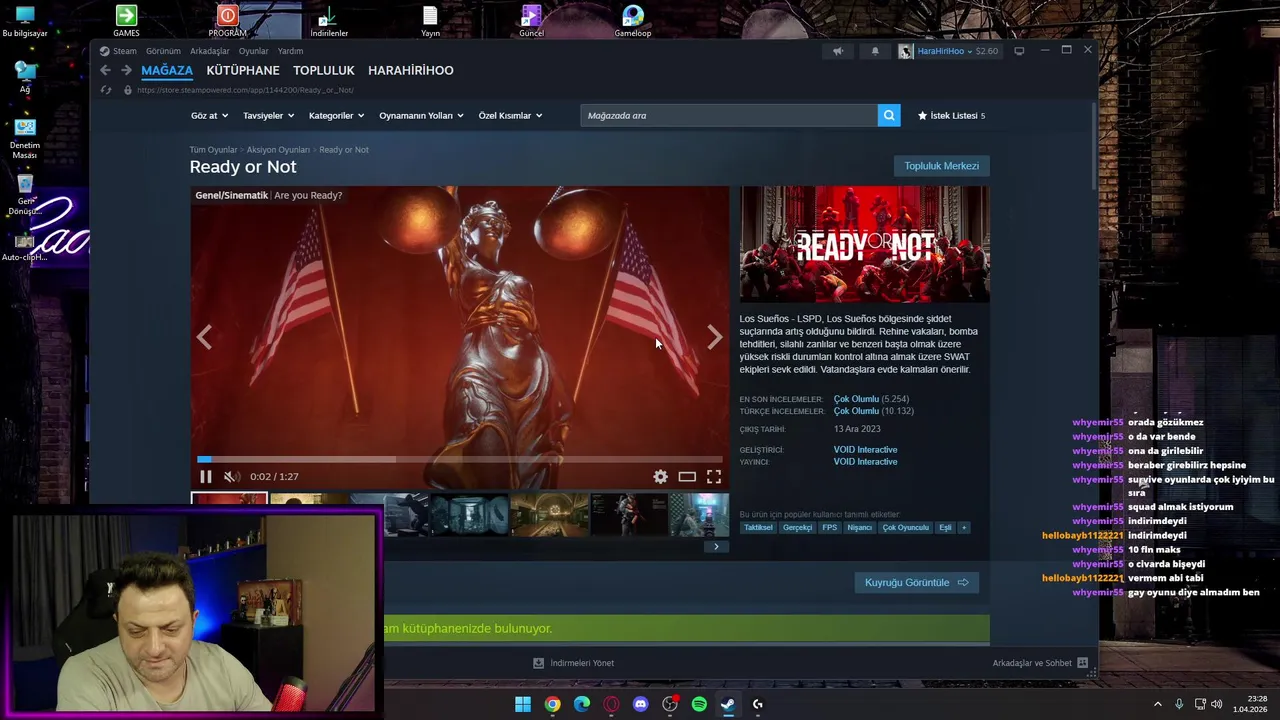The image size is (1280, 720).
Task: Show previous media with left arrow
Action: coord(204,338)
